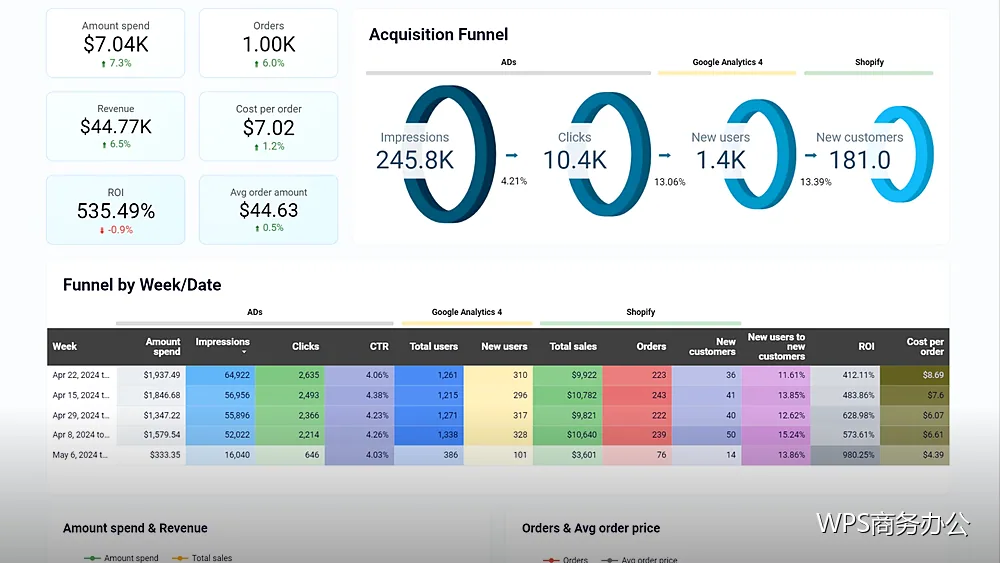Click the Orders & Avg order price title

tap(591, 528)
